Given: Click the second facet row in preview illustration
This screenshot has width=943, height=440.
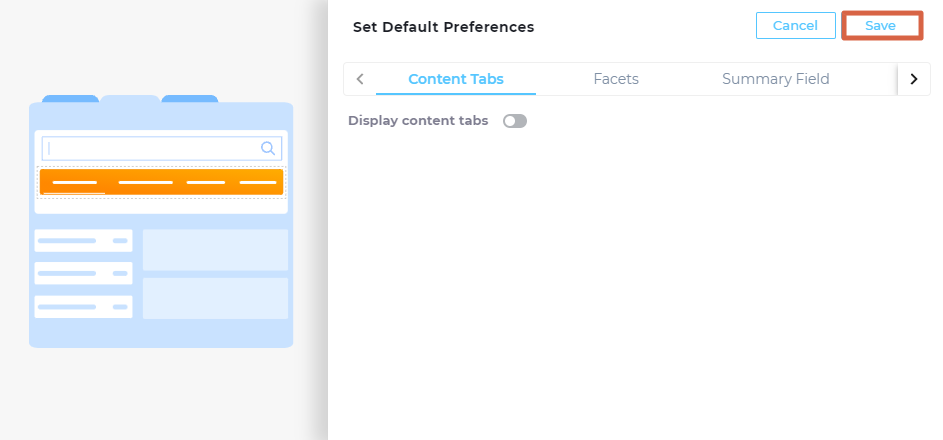Looking at the screenshot, I should click(83, 273).
